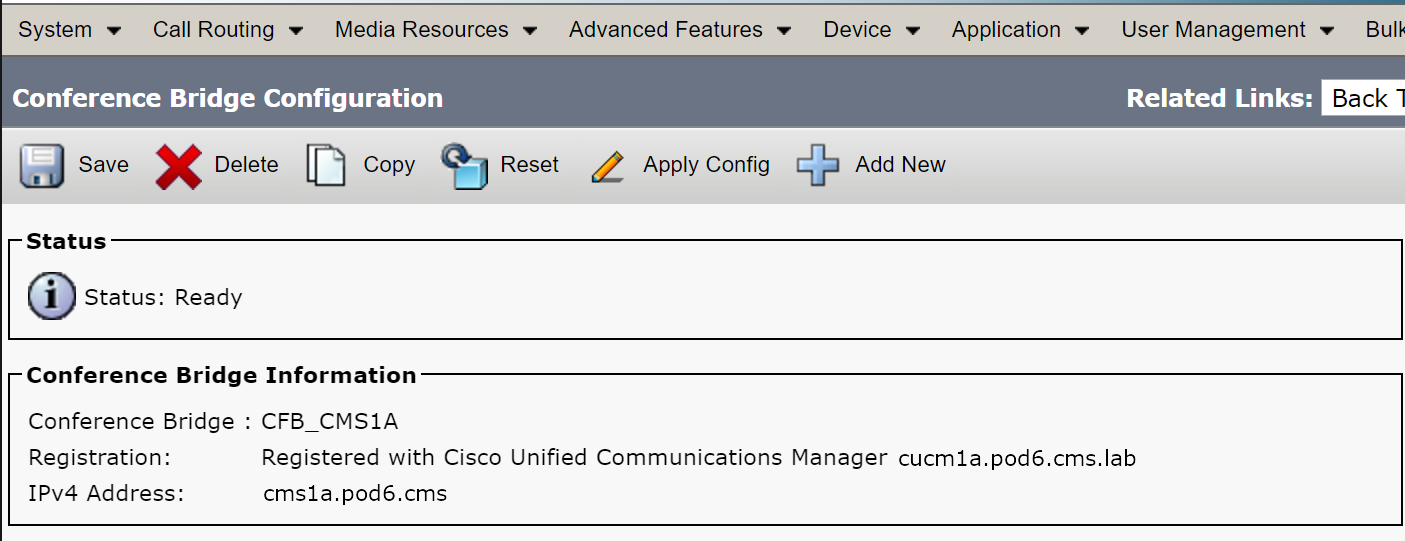1405x541 pixels.
Task: Expand the User Management dropdown arrow
Action: [x=1327, y=32]
